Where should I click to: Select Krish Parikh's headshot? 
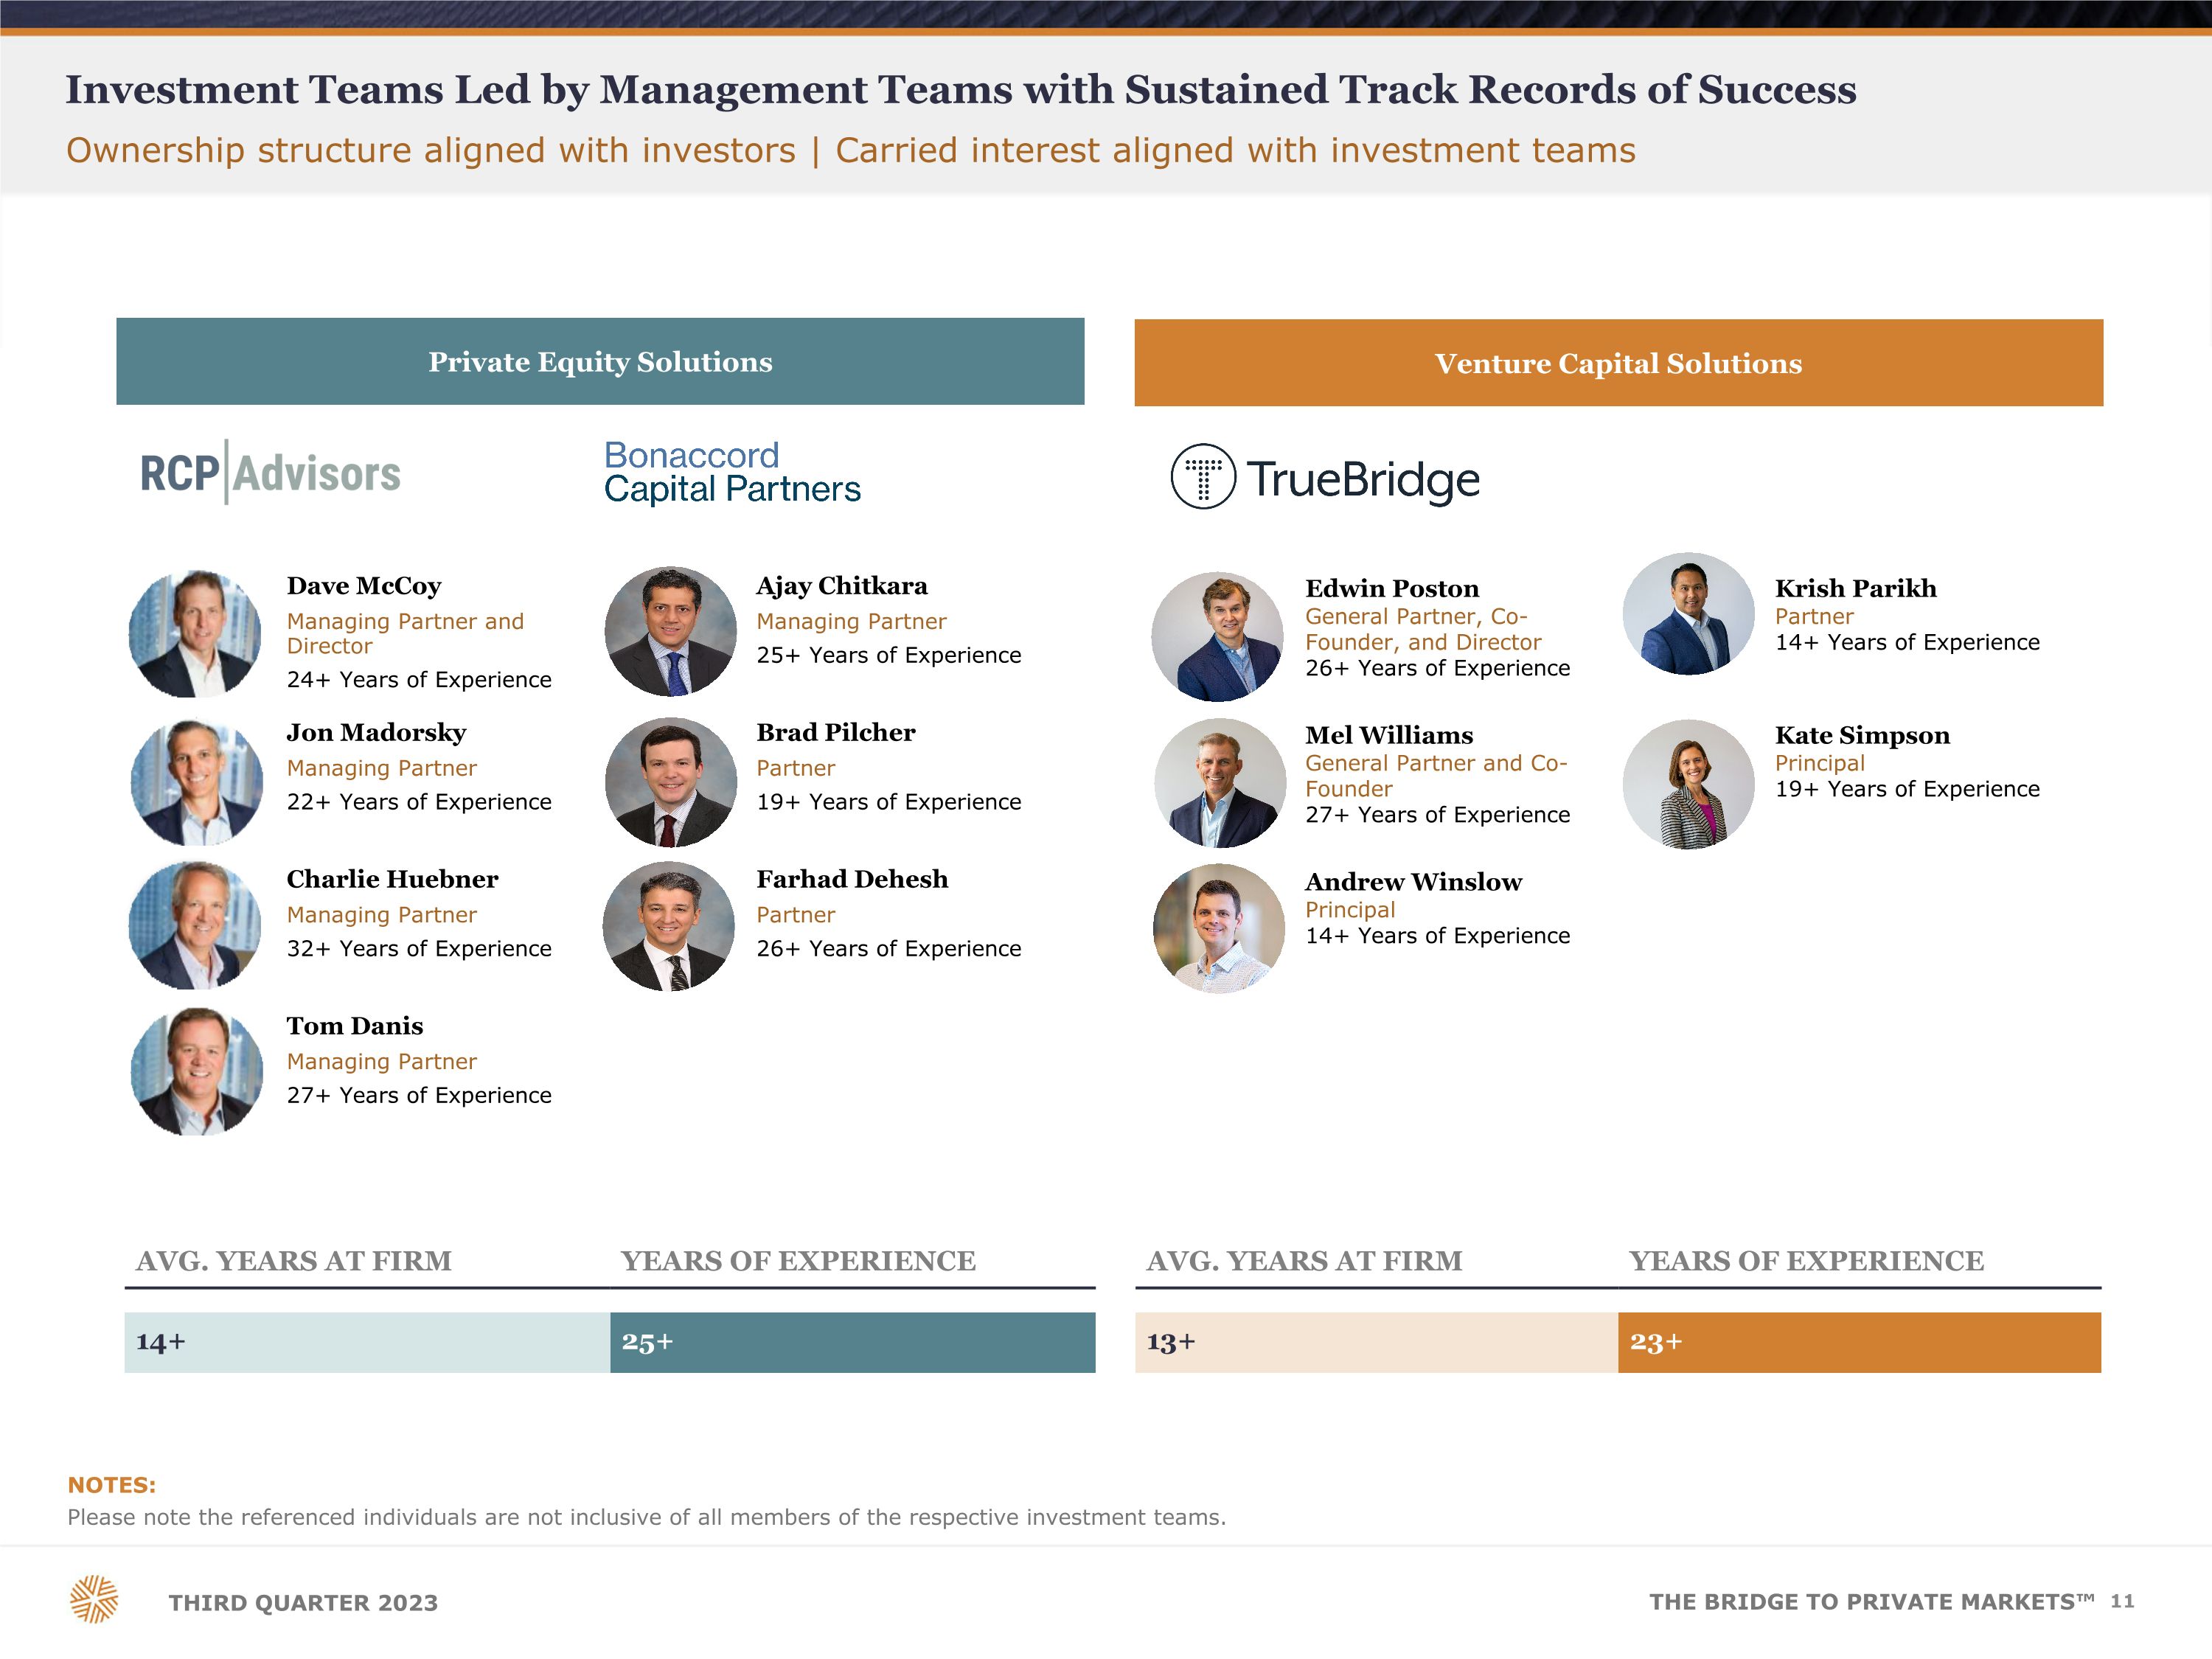click(1689, 614)
